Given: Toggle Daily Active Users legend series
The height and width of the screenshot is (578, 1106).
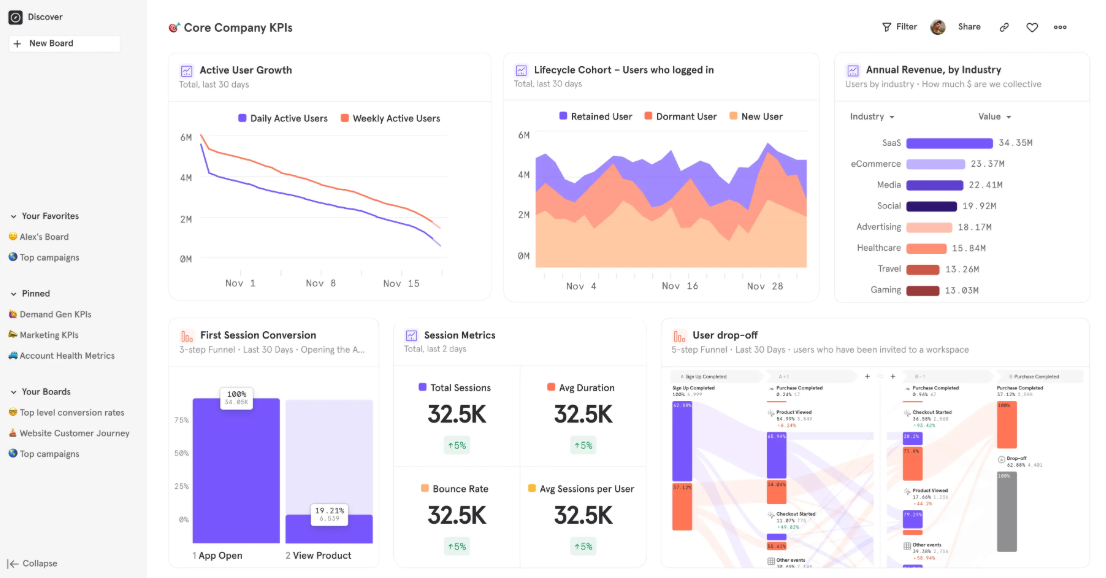Looking at the screenshot, I should pyautogui.click(x=283, y=119).
